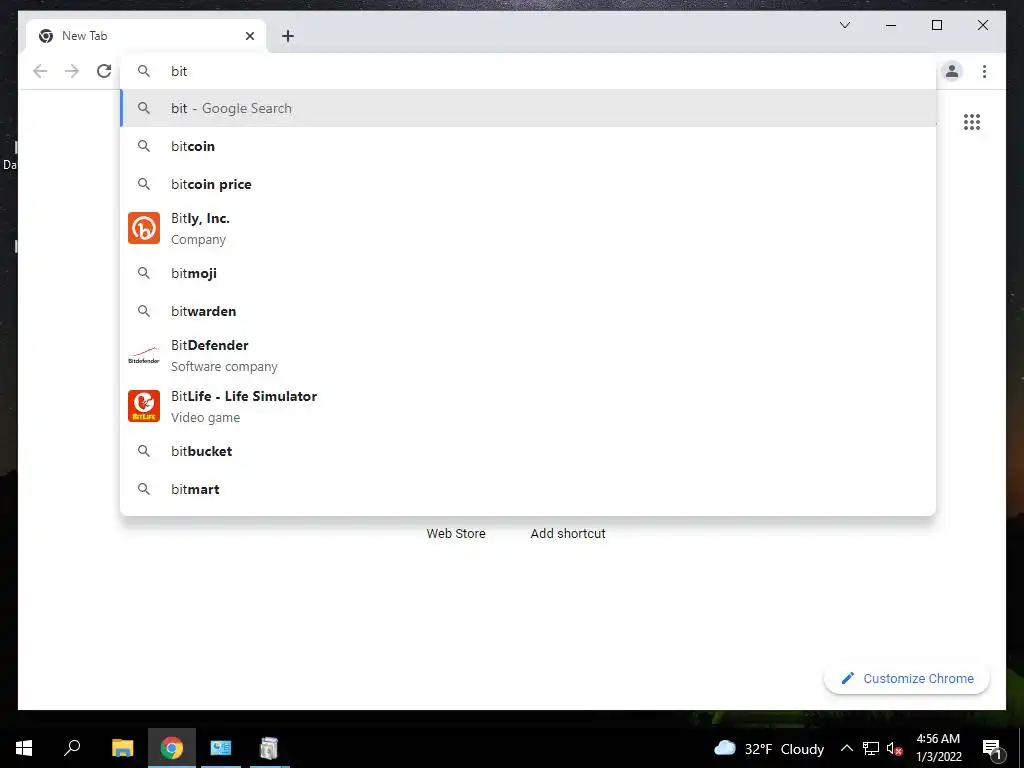The height and width of the screenshot is (768, 1024).
Task: Open File Explorer from taskbar
Action: point(122,748)
